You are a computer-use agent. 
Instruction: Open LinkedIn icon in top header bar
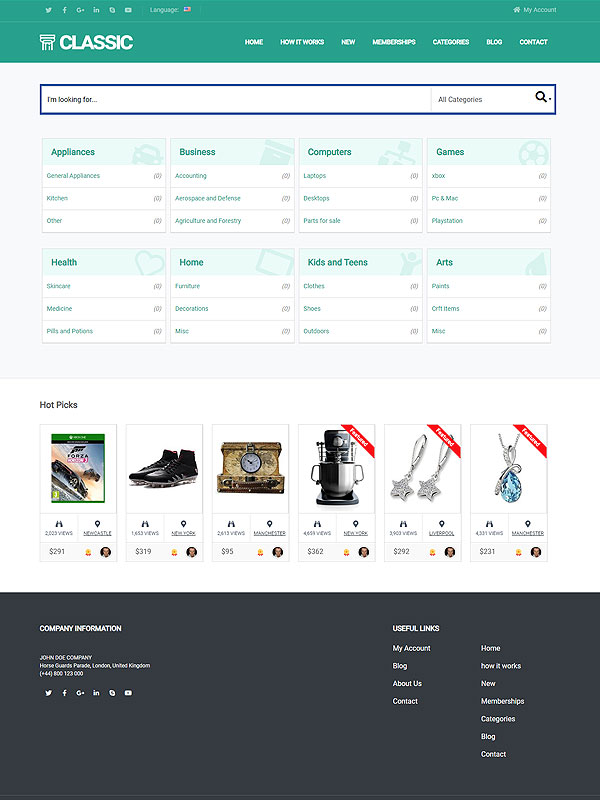click(96, 10)
